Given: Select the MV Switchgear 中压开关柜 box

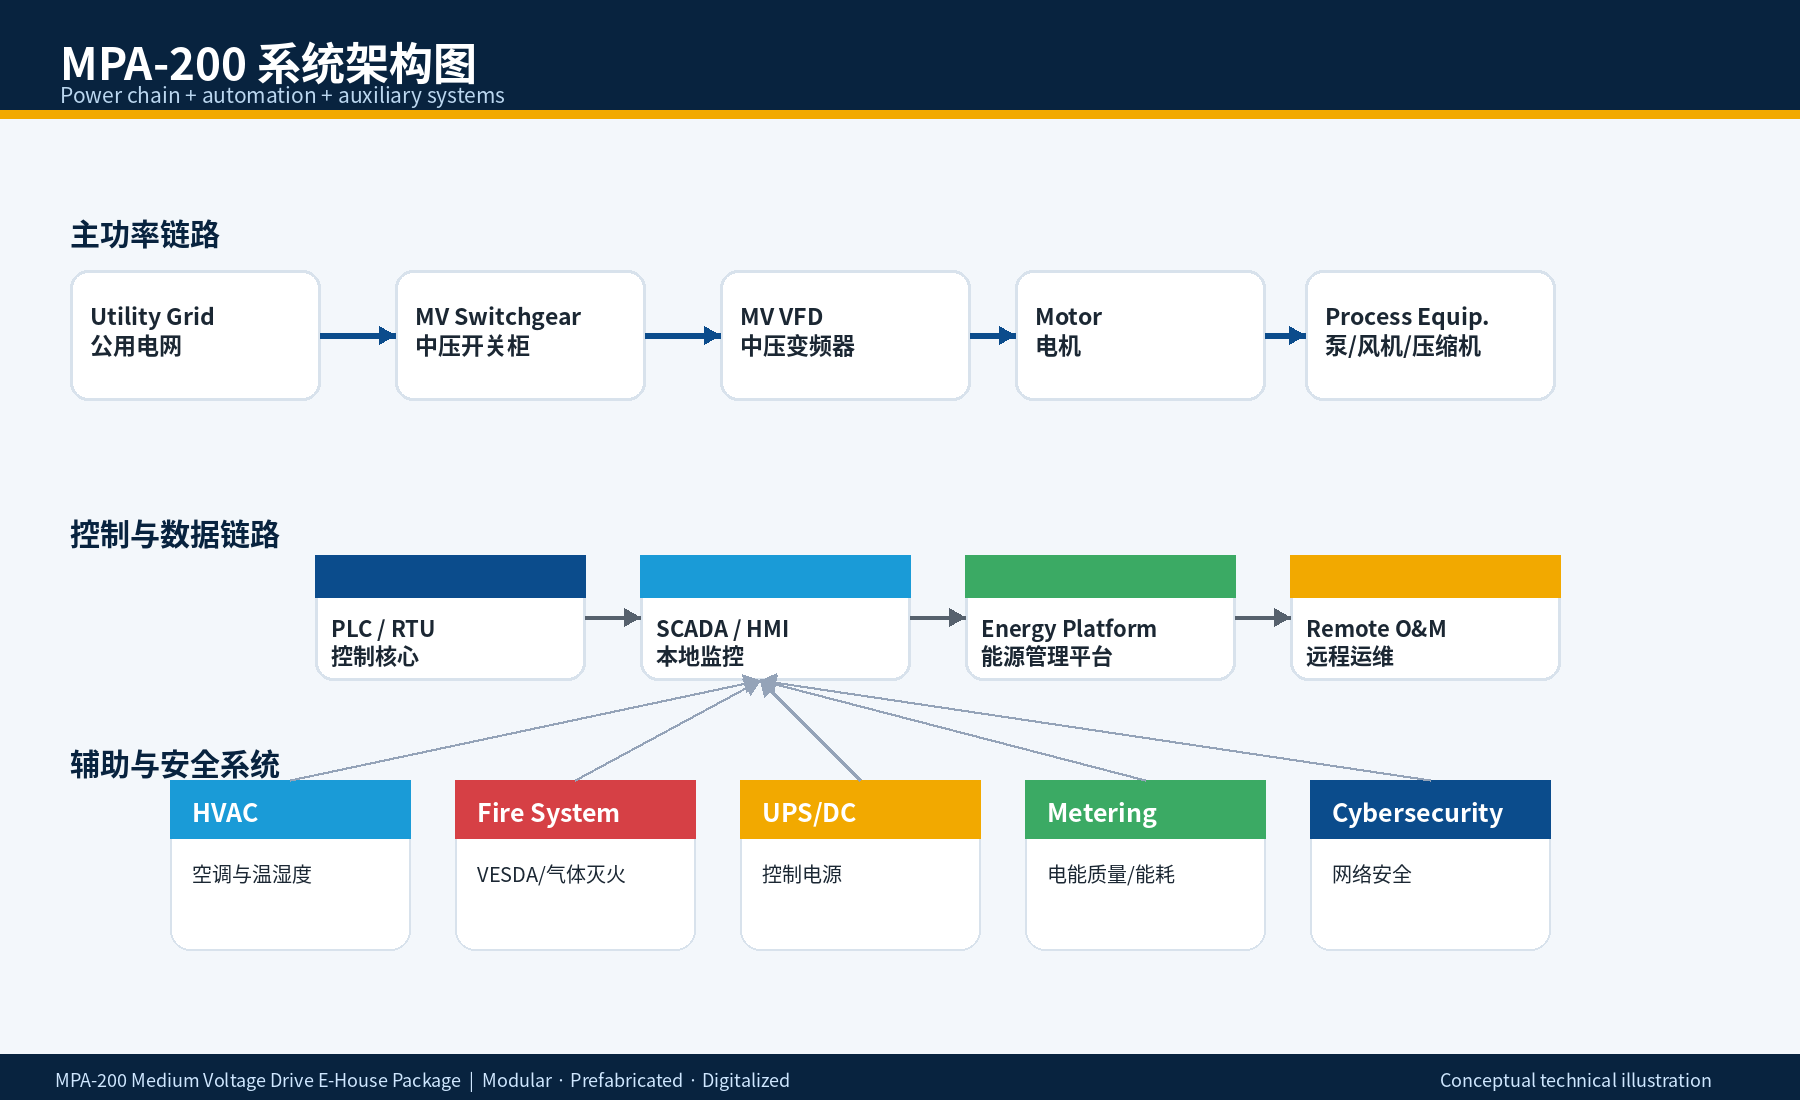Looking at the screenshot, I should (x=520, y=335).
